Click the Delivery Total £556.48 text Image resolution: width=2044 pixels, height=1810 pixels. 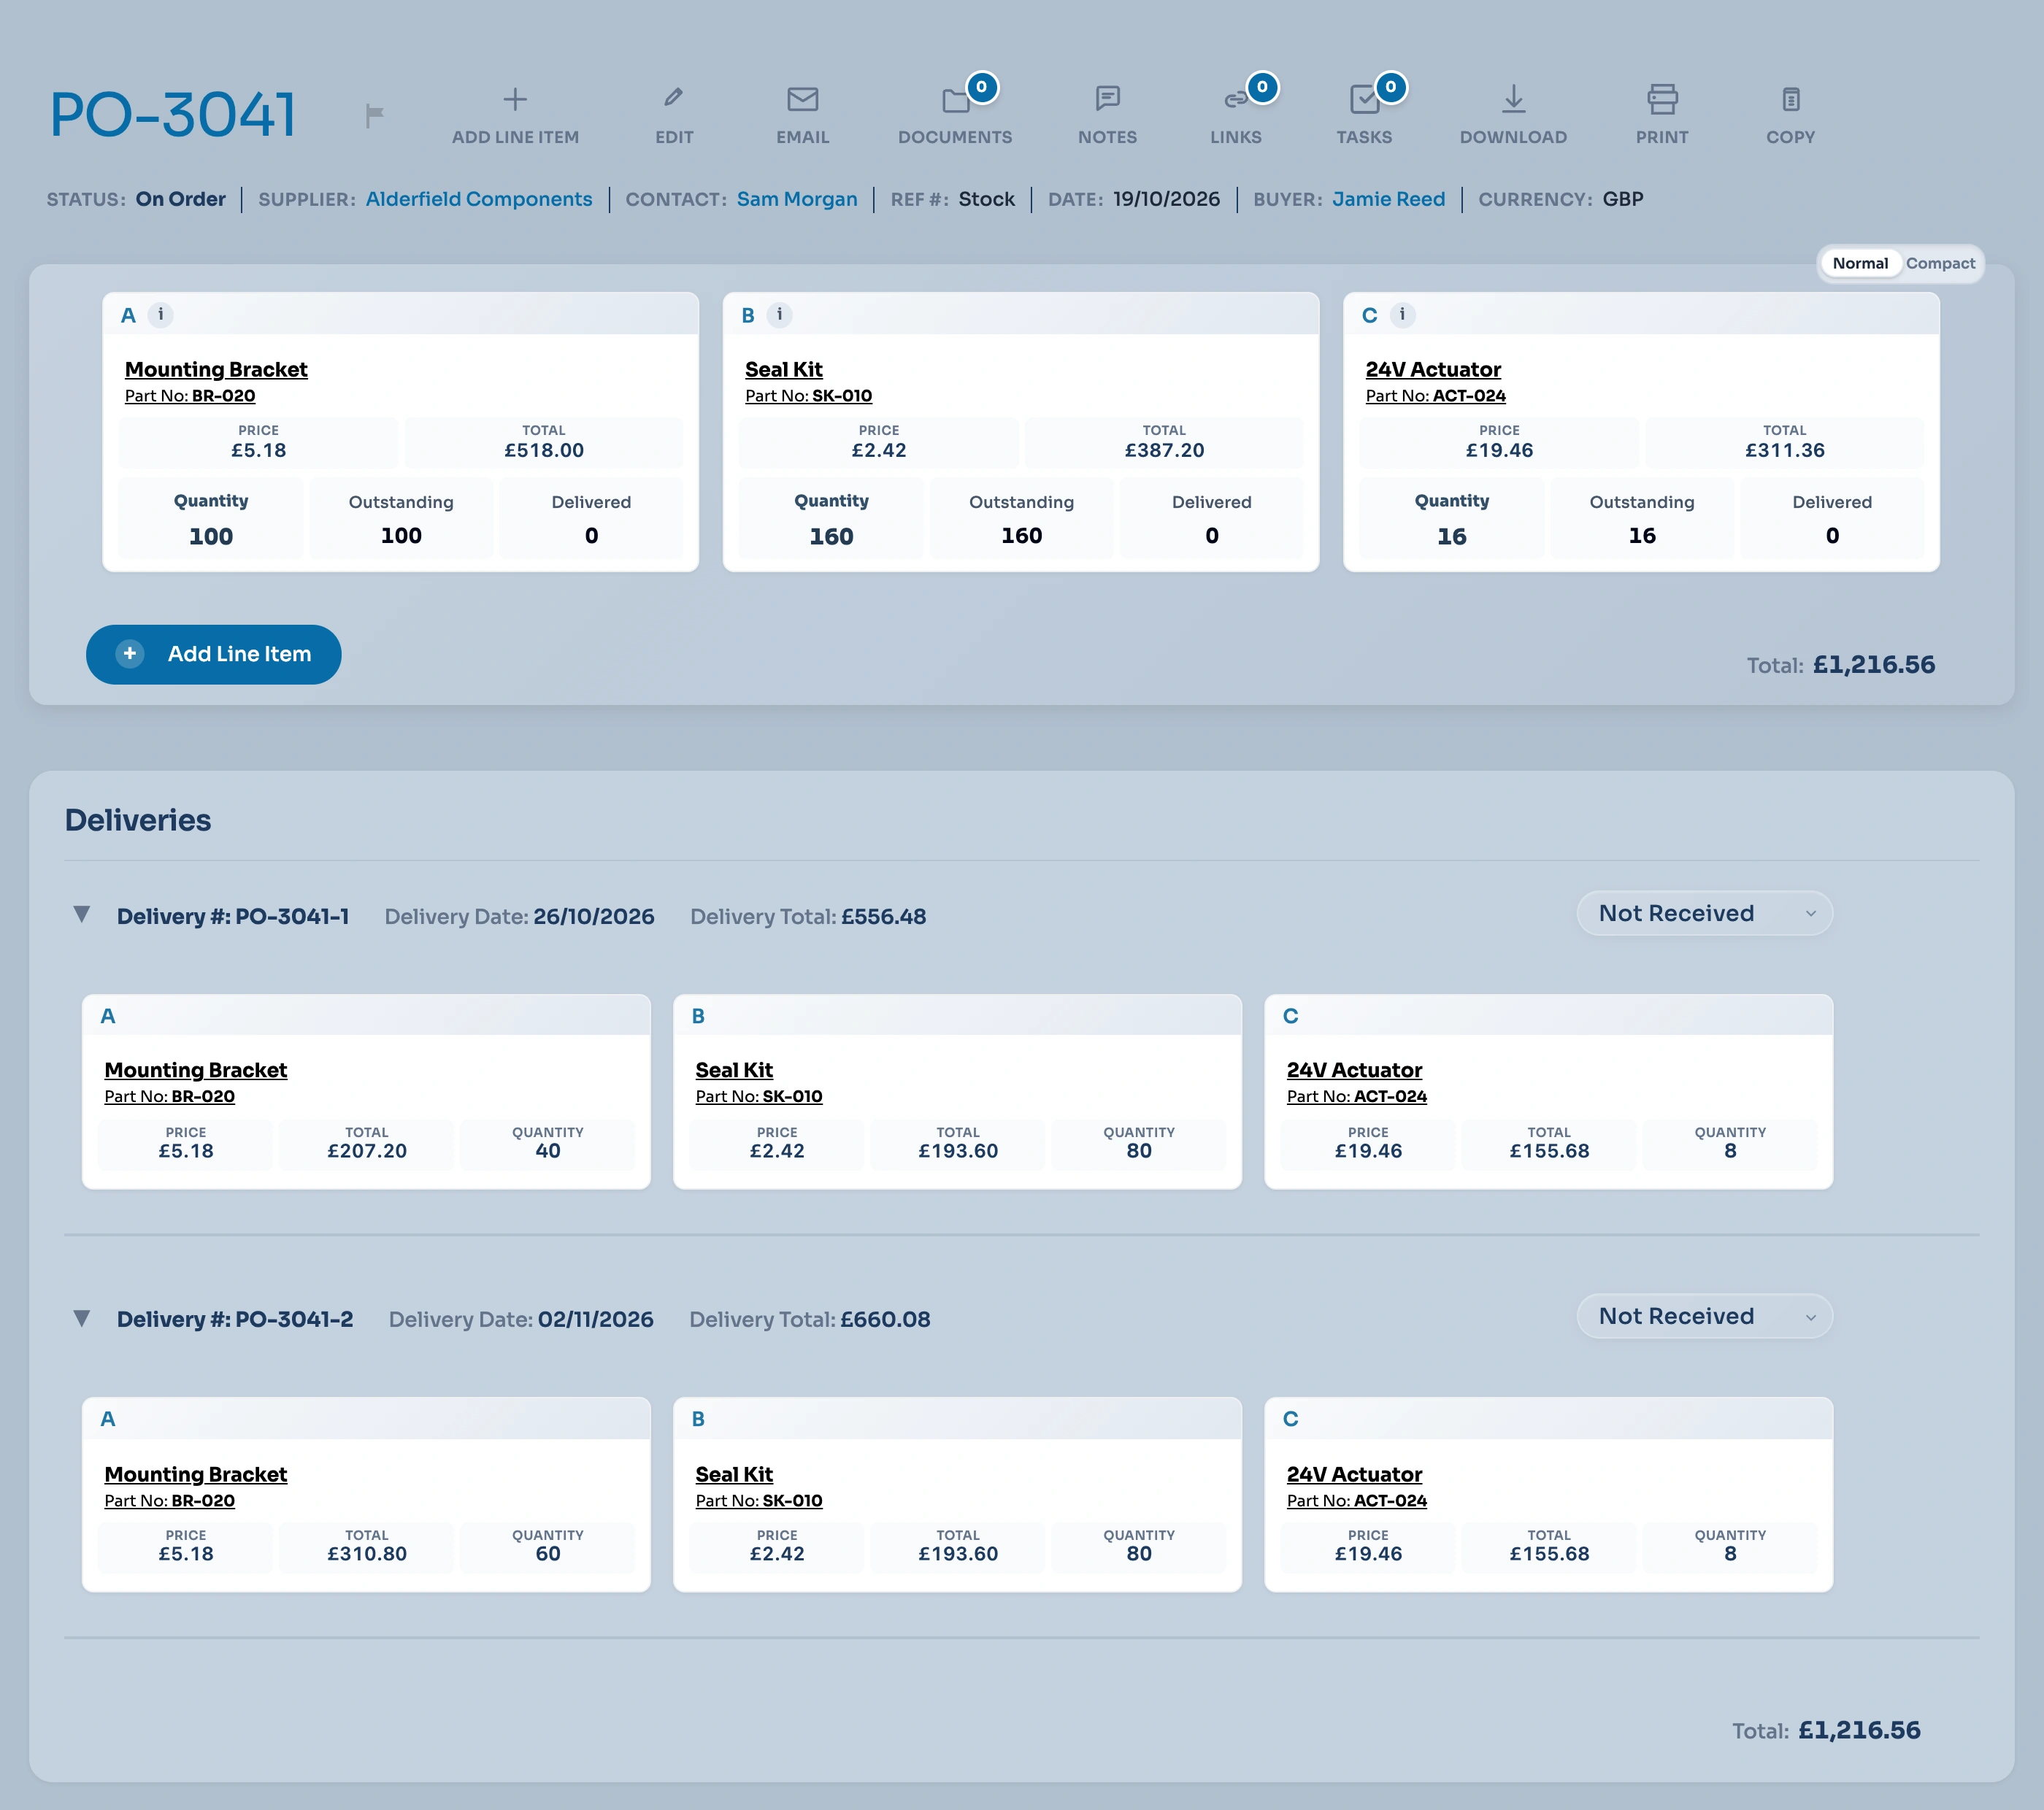point(808,917)
